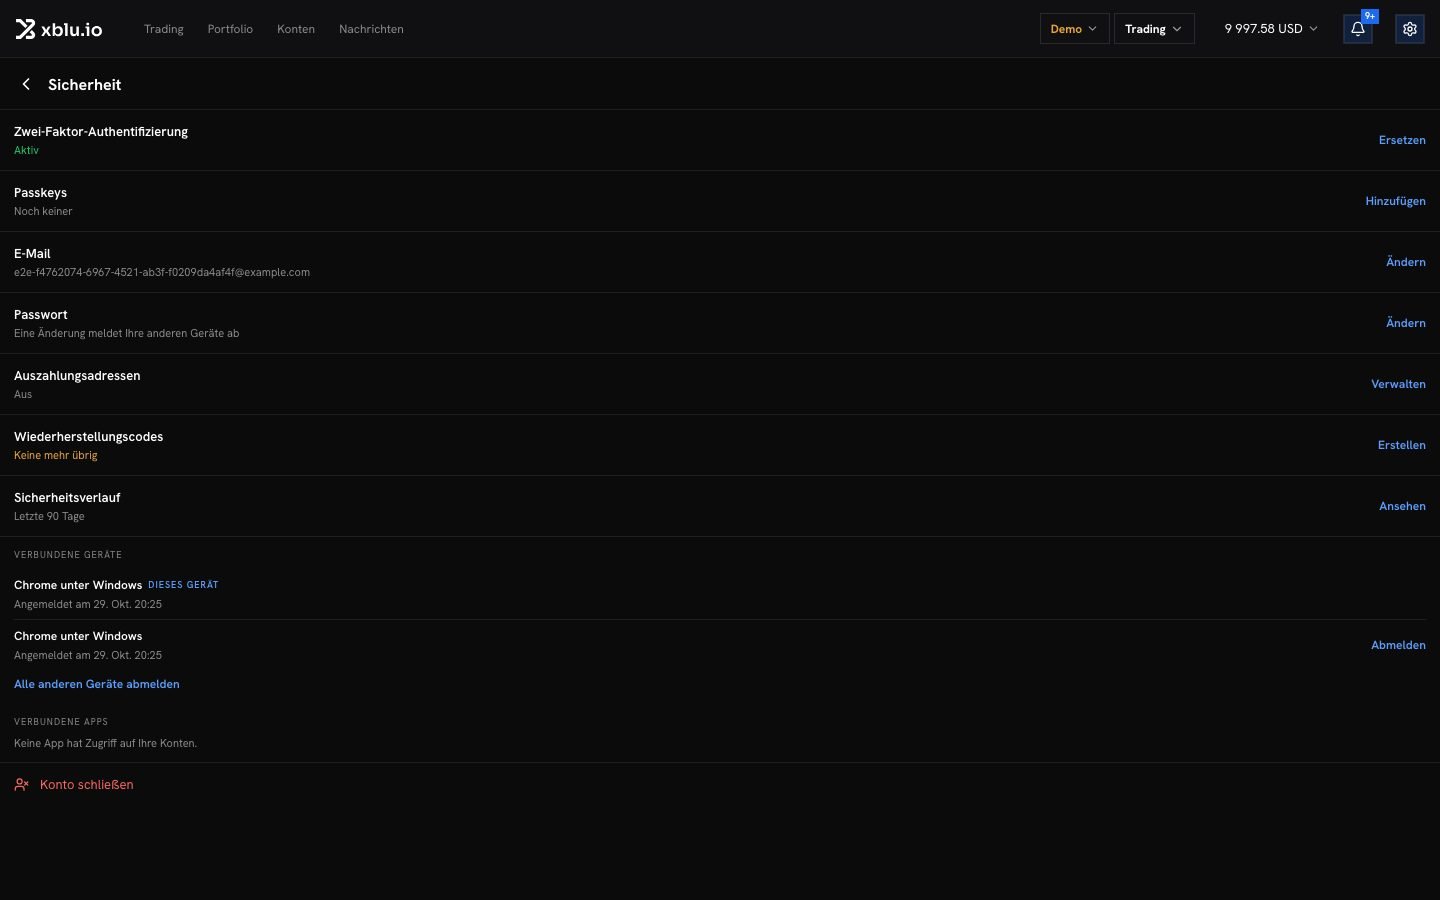Click the Sicherheit page heading
1440x900 pixels.
point(85,85)
